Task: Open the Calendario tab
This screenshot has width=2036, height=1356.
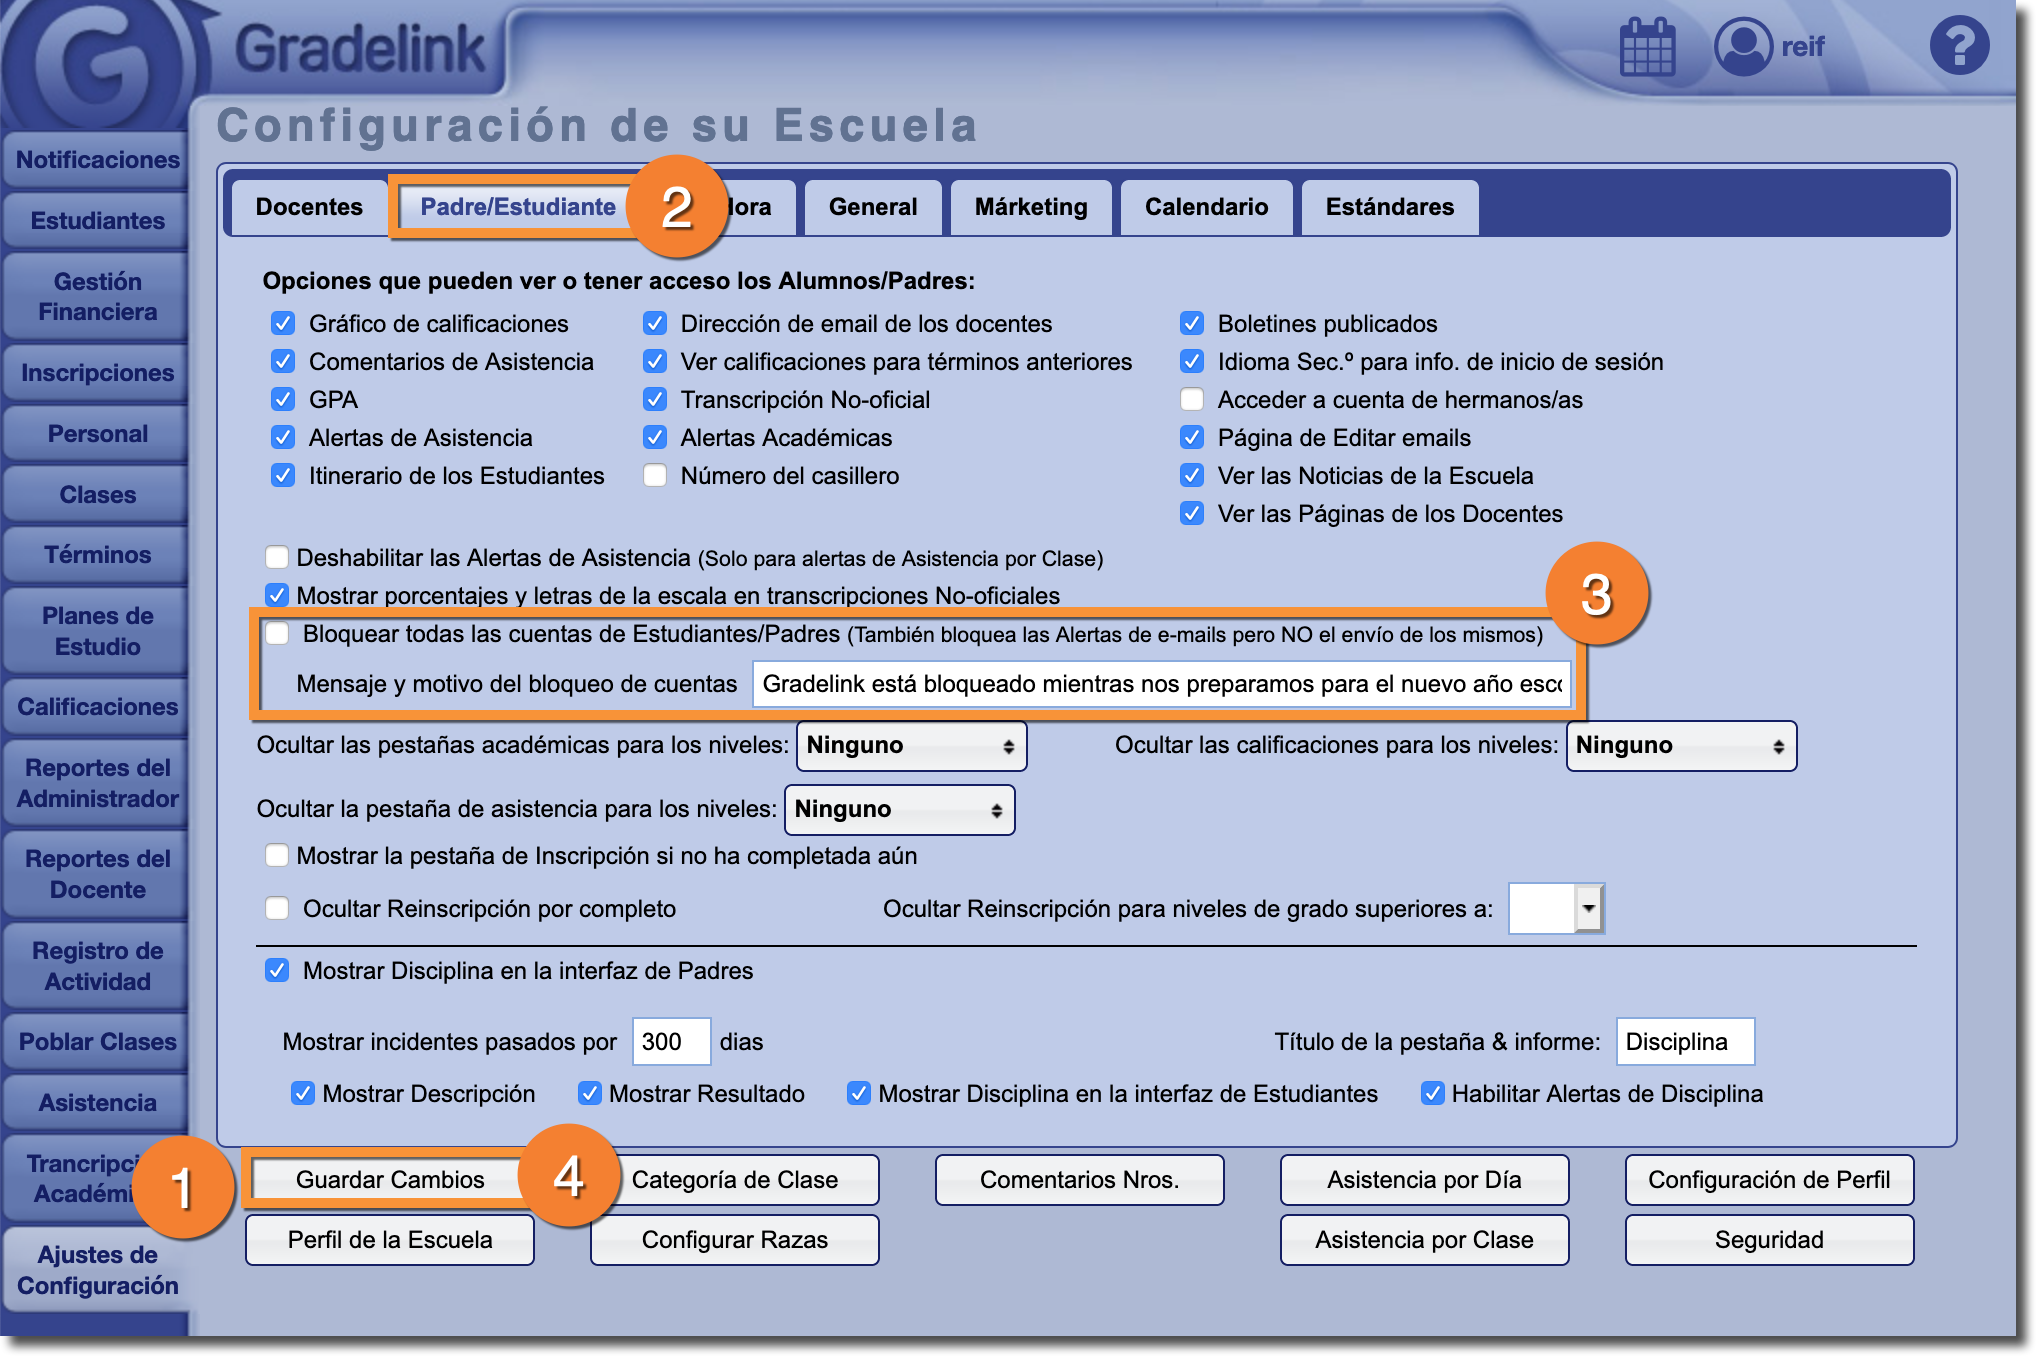Action: coord(1206,207)
